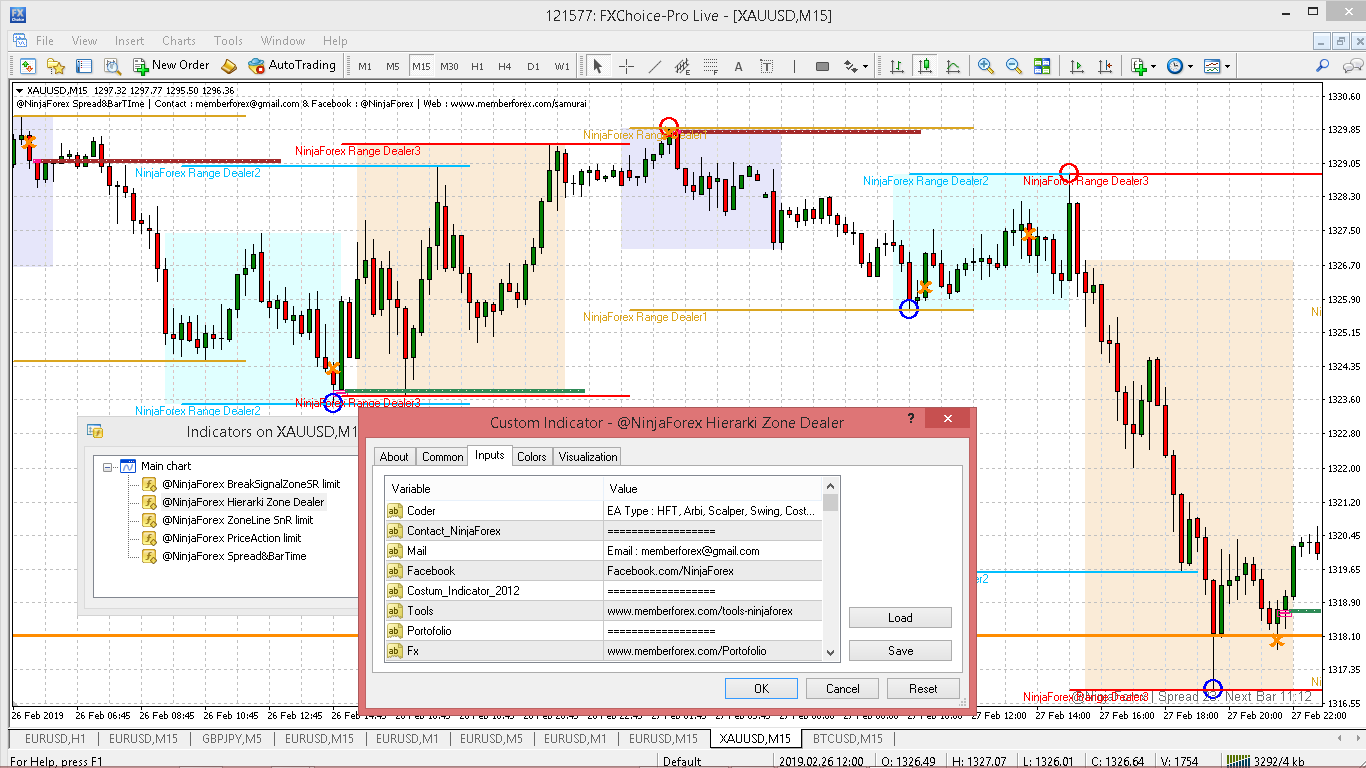Toggle the W1 timeframe
1366x768 pixels.
(562, 66)
